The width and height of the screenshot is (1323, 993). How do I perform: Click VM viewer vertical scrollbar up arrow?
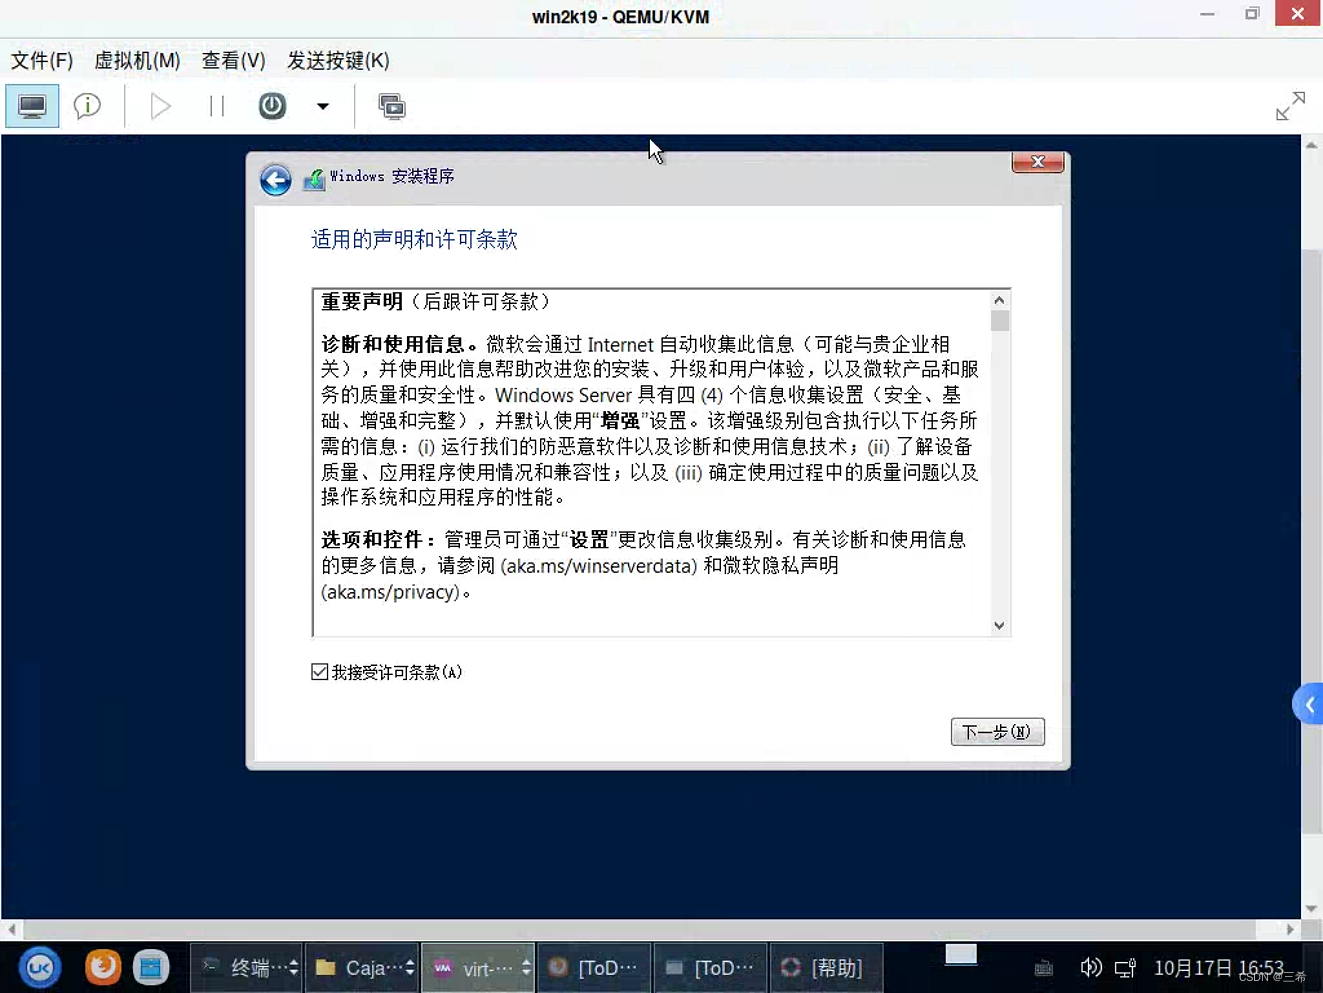(x=1311, y=145)
